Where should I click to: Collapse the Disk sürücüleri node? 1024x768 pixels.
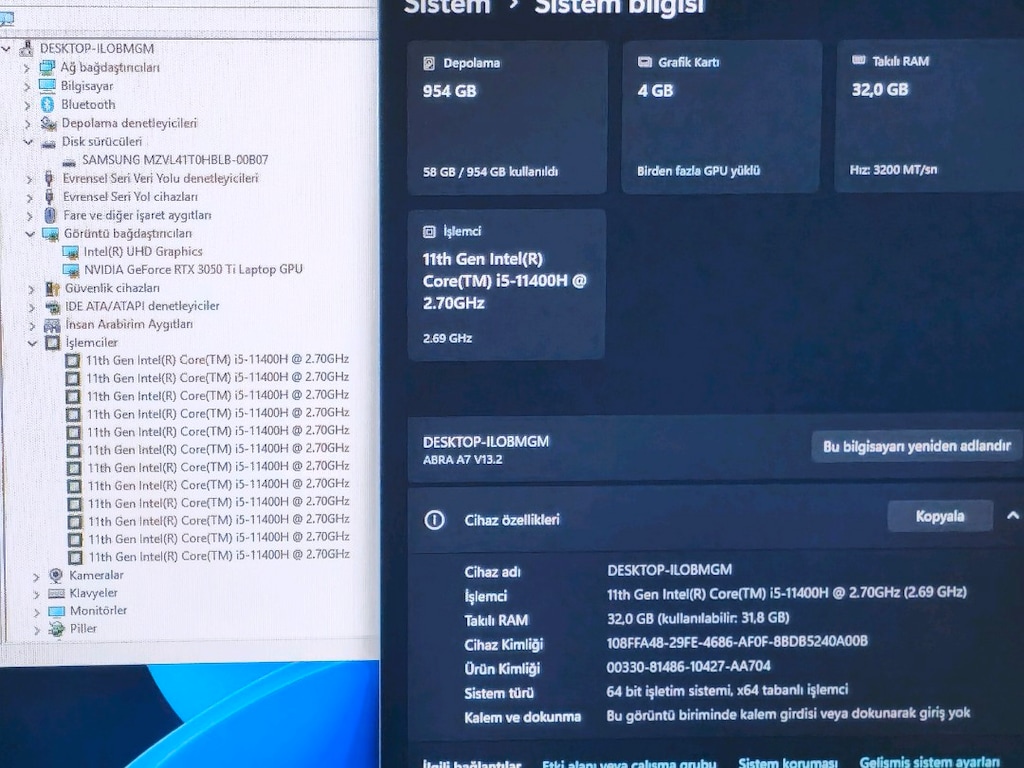[x=28, y=142]
